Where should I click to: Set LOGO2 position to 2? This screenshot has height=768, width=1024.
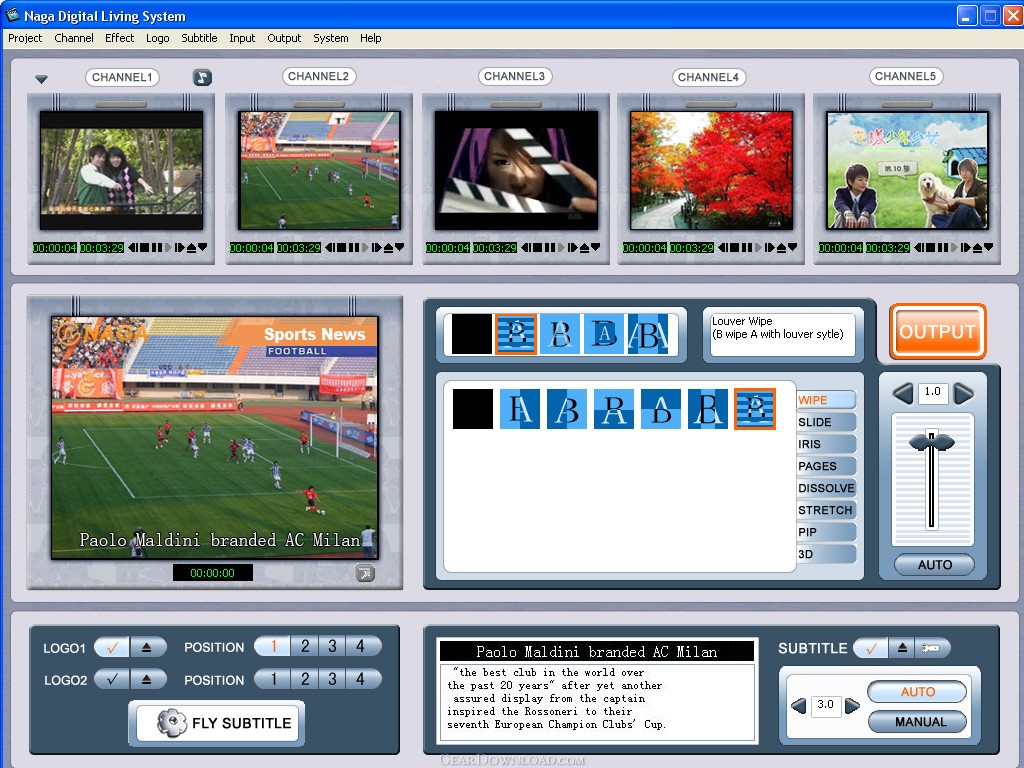coord(304,679)
